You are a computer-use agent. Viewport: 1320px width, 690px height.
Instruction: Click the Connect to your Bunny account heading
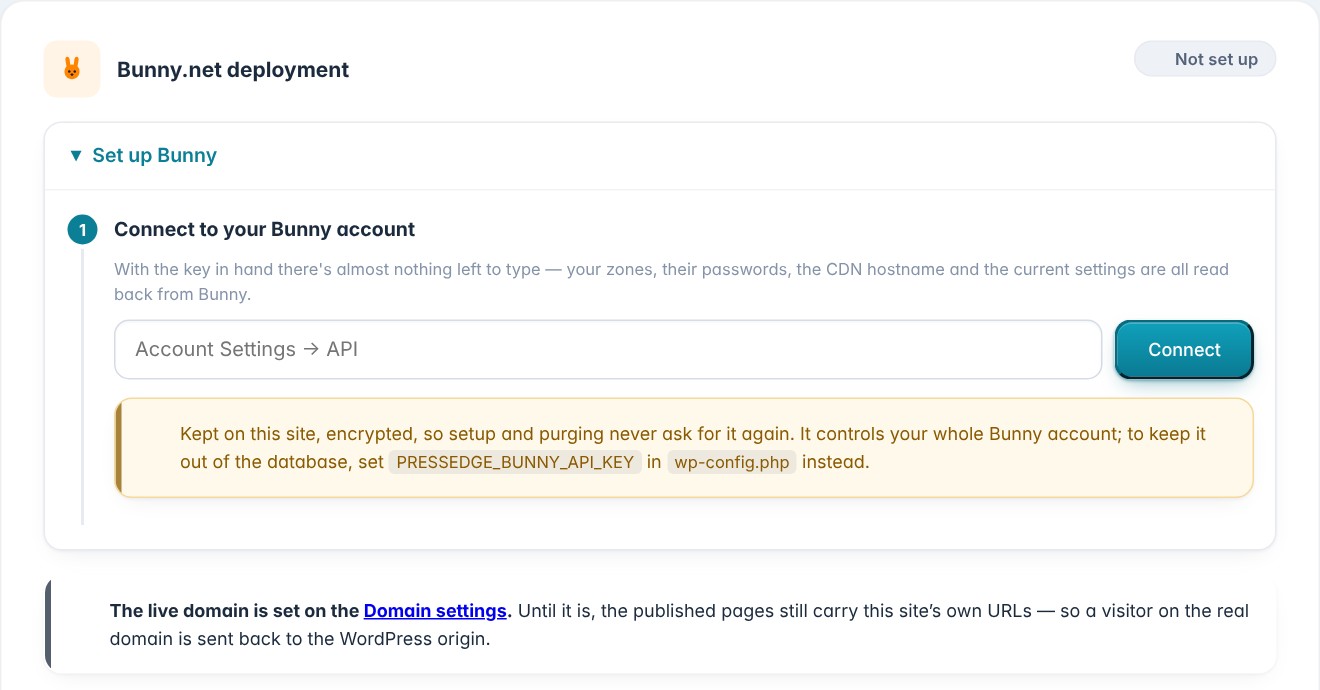[x=265, y=229]
